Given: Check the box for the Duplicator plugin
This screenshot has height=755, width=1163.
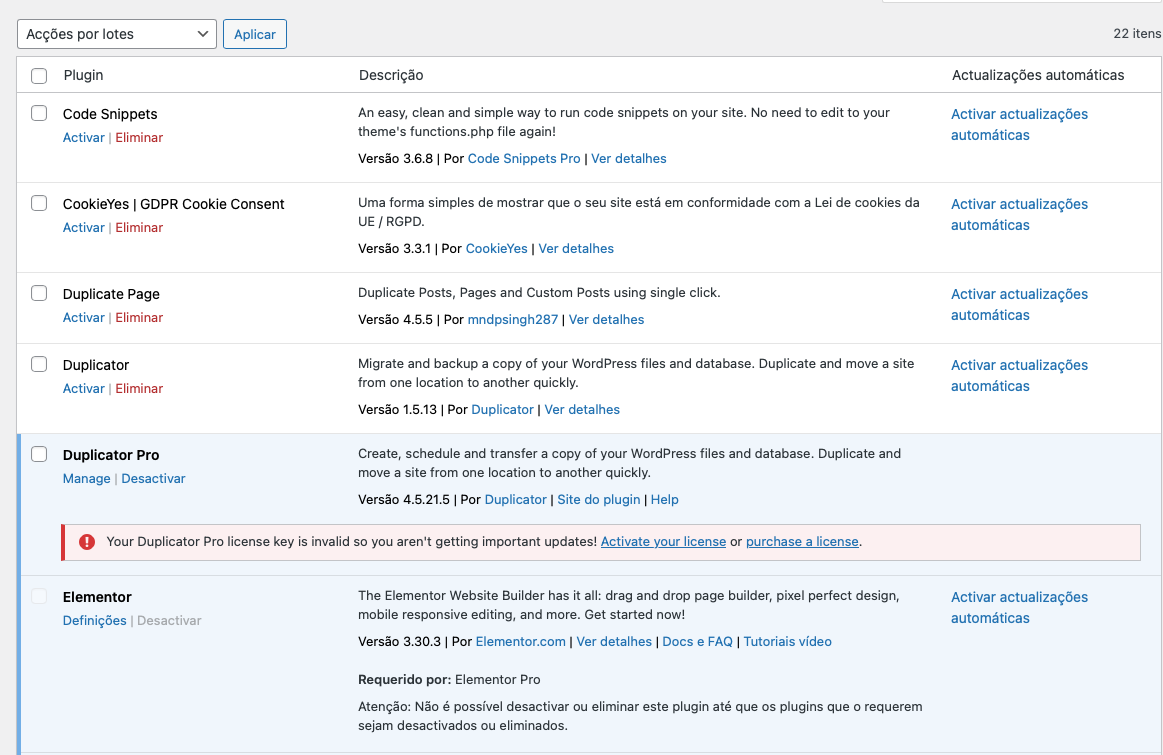Looking at the screenshot, I should click(x=39, y=364).
